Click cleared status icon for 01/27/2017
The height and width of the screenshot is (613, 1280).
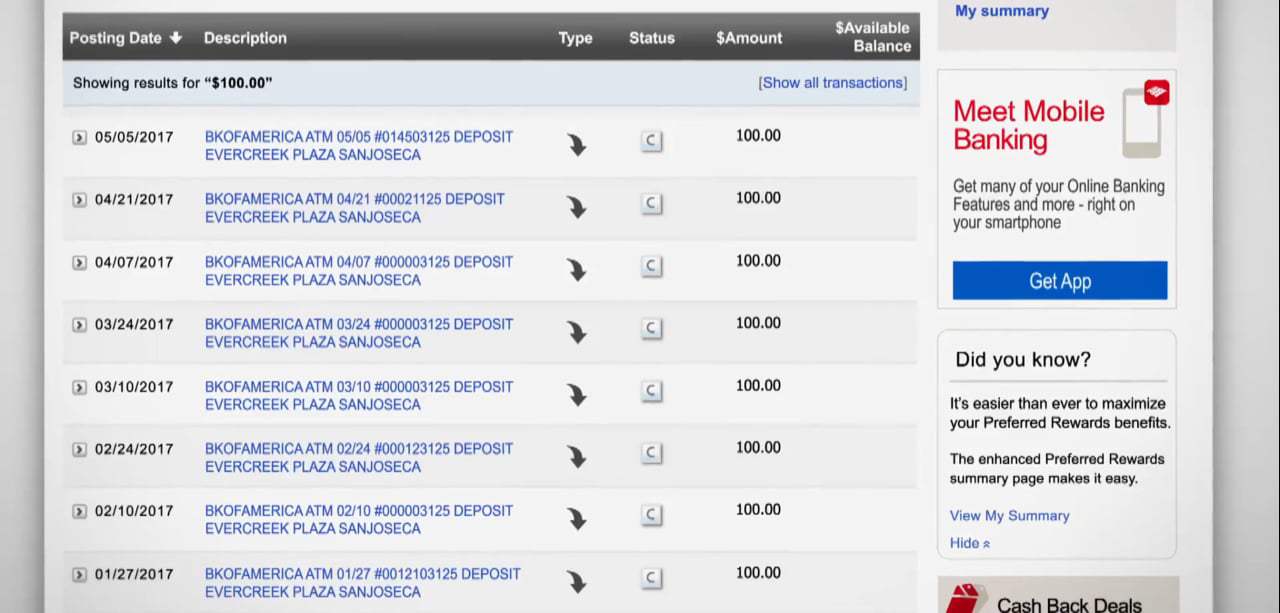(651, 578)
